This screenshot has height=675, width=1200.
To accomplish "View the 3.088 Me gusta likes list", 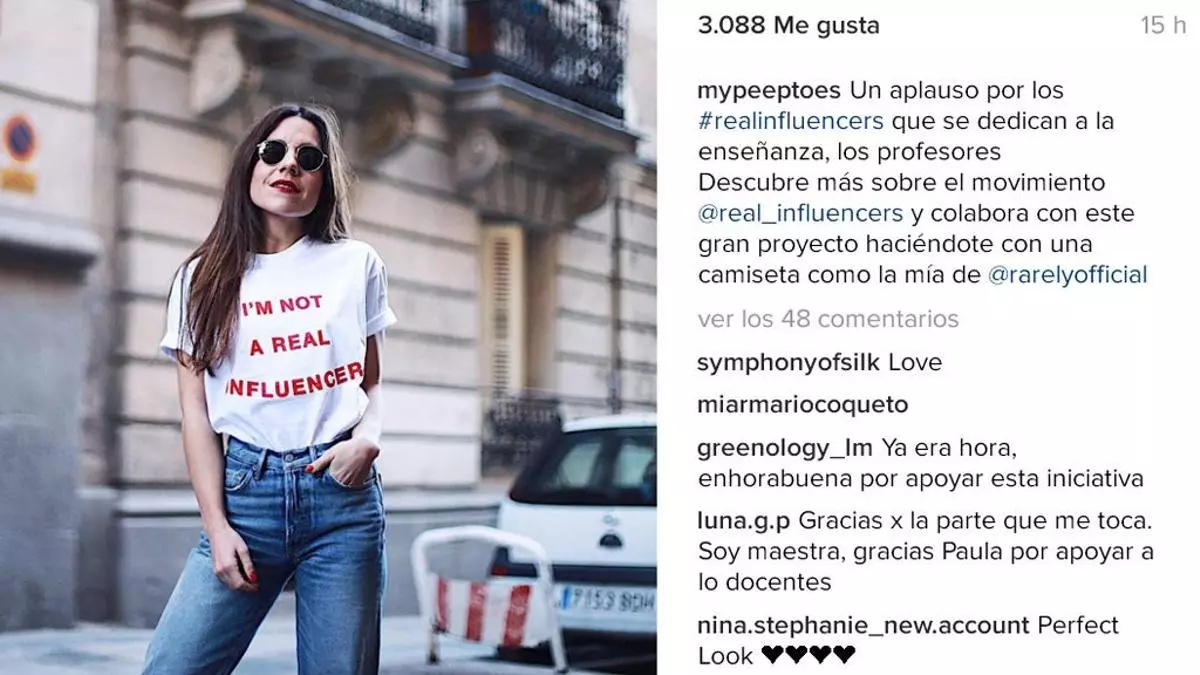I will click(788, 26).
